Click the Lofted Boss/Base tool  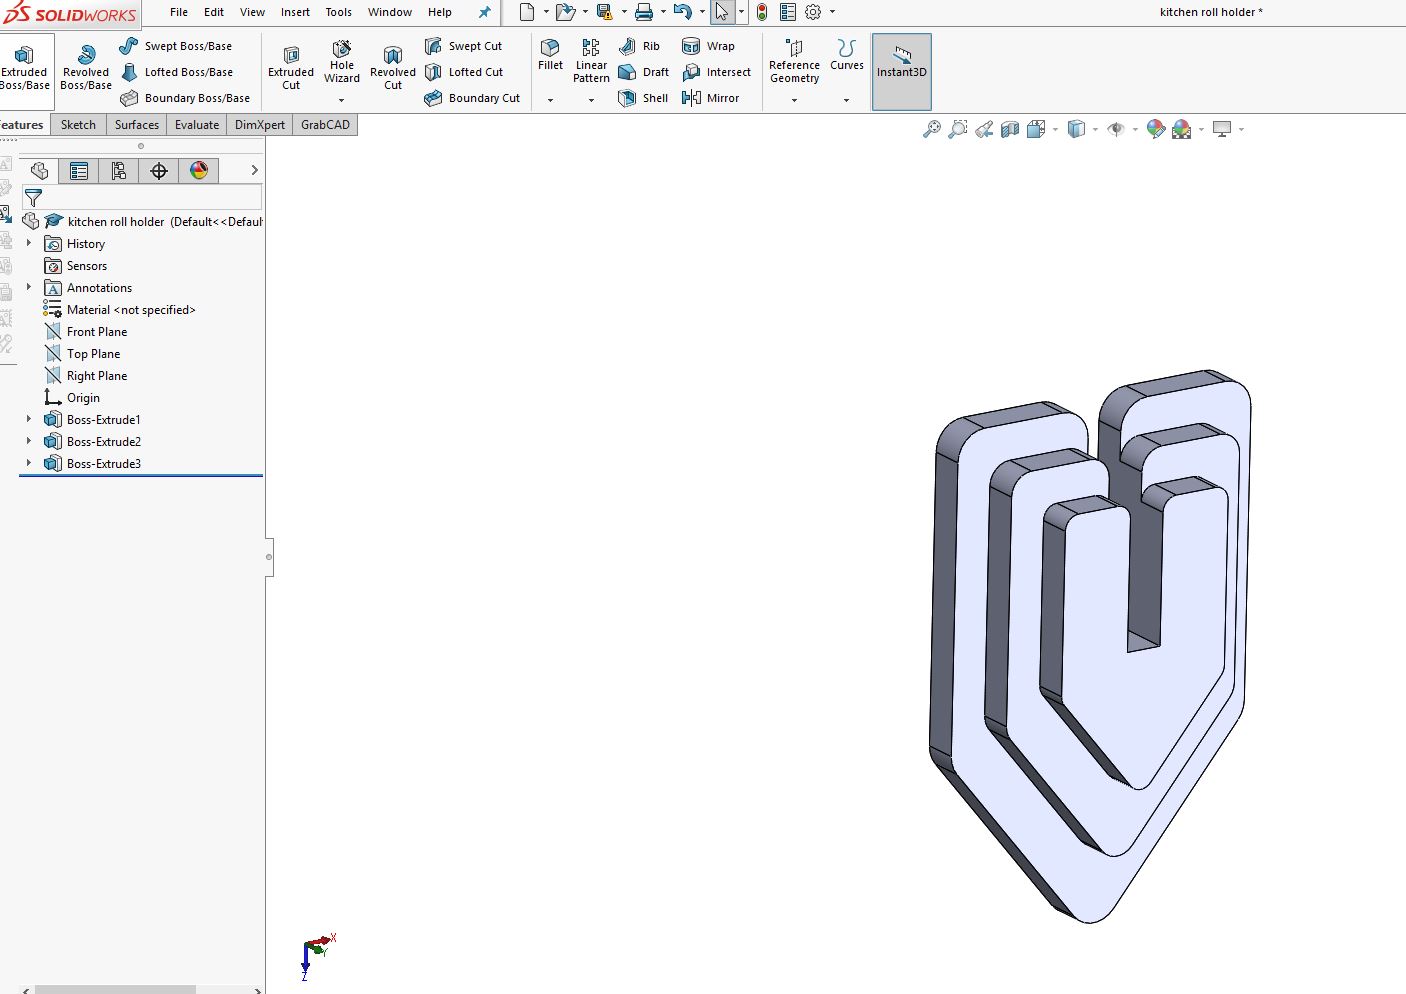176,72
